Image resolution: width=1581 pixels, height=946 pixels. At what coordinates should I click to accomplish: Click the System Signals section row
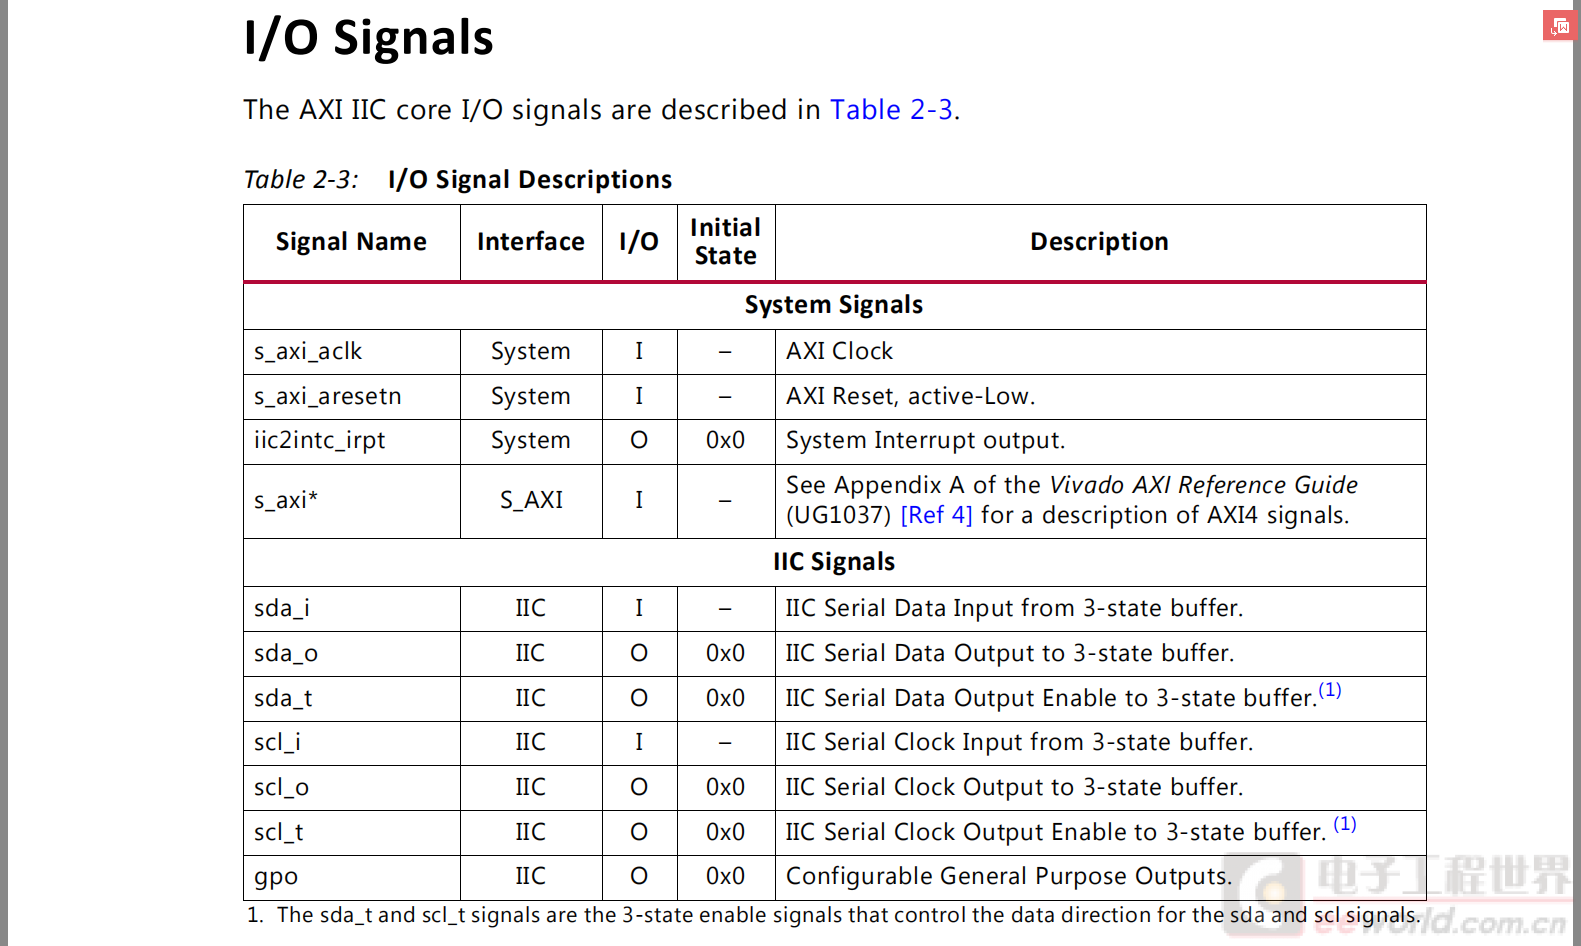835,305
